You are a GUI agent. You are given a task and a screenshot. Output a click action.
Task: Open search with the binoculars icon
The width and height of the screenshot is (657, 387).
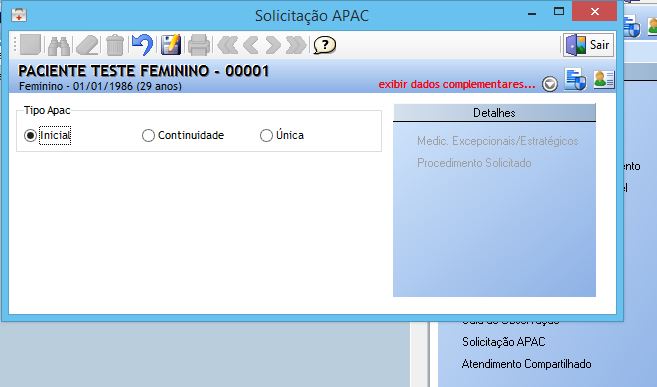59,45
